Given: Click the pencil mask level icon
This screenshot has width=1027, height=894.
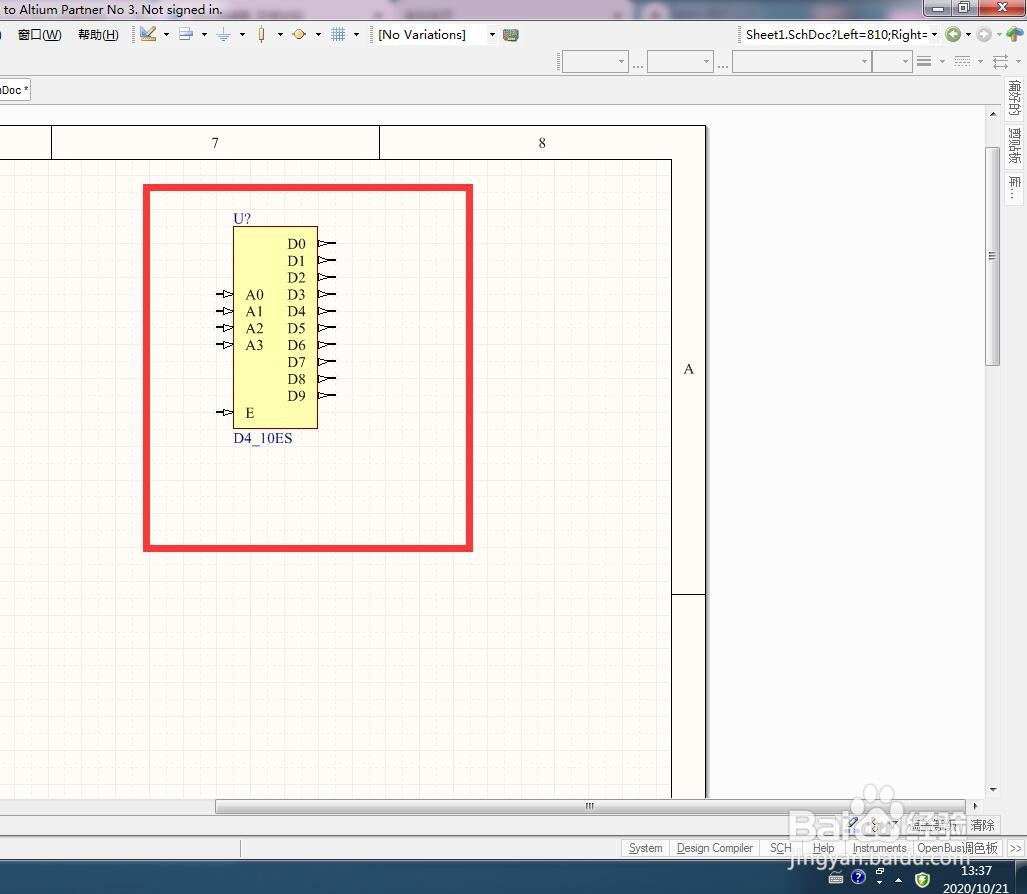Looking at the screenshot, I should coord(851,825).
